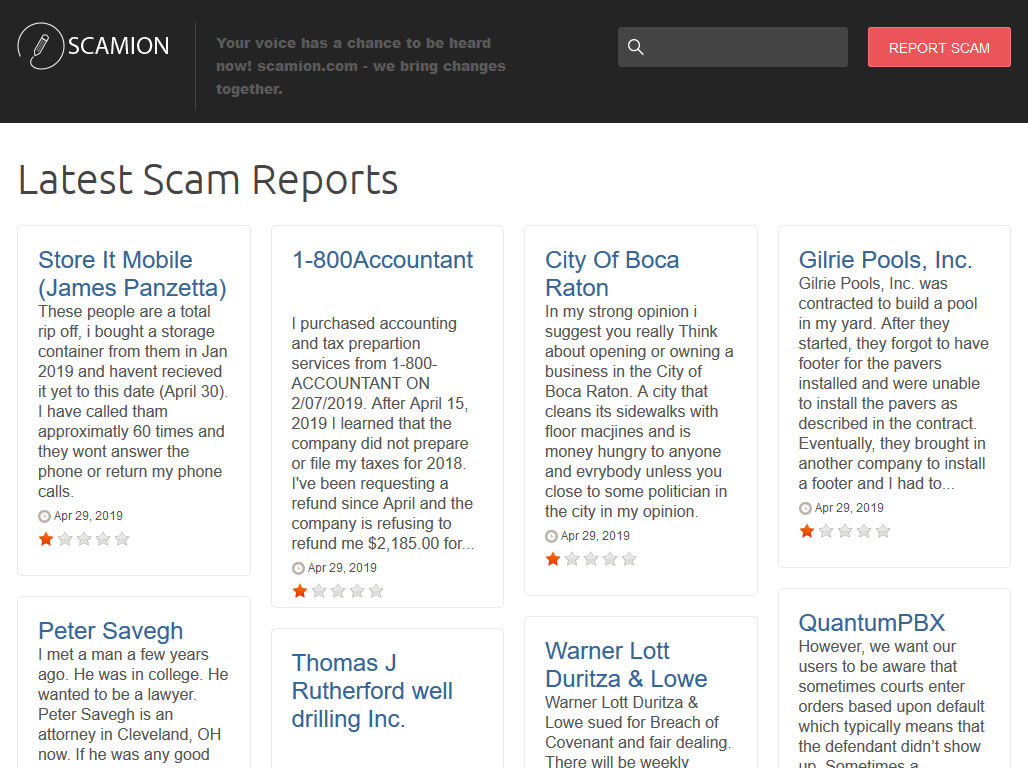1028x768 pixels.
Task: Click the clock icon on City Of Boca Raton card
Action: 551,536
